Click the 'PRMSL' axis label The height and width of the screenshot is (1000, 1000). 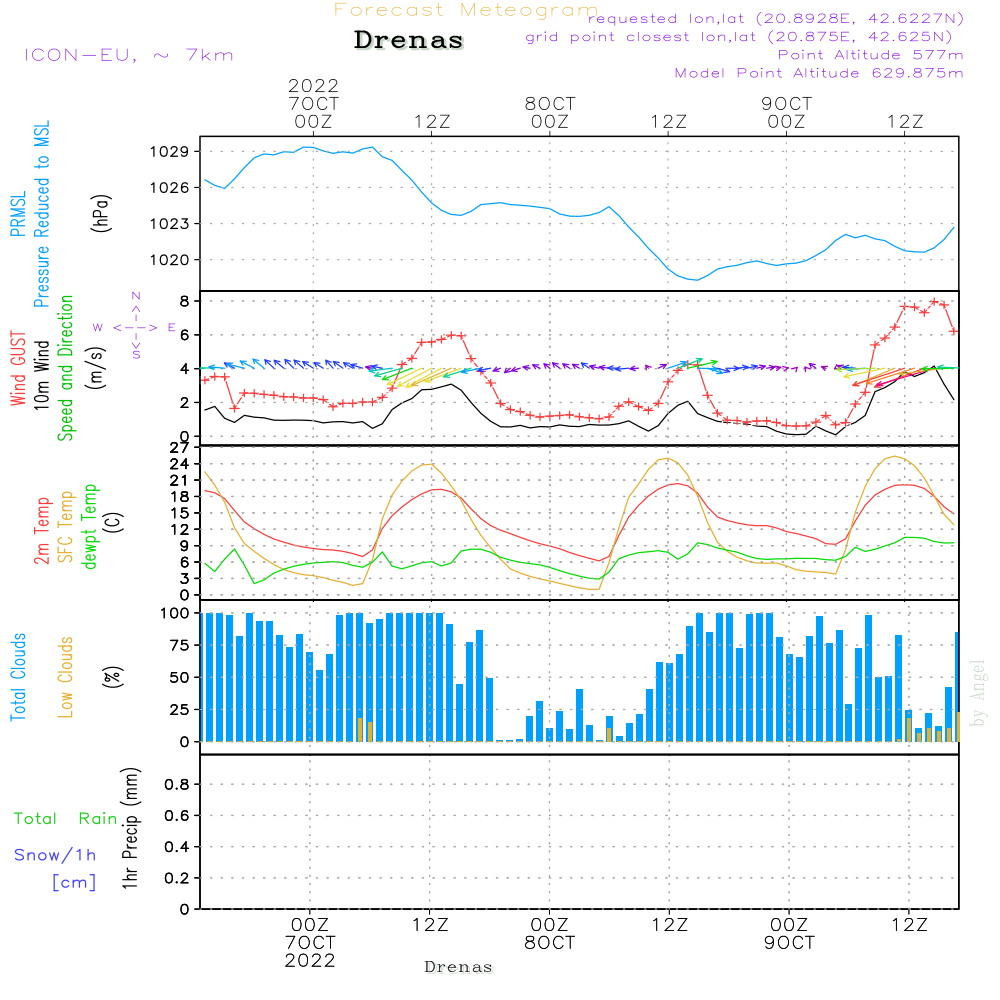pos(18,213)
